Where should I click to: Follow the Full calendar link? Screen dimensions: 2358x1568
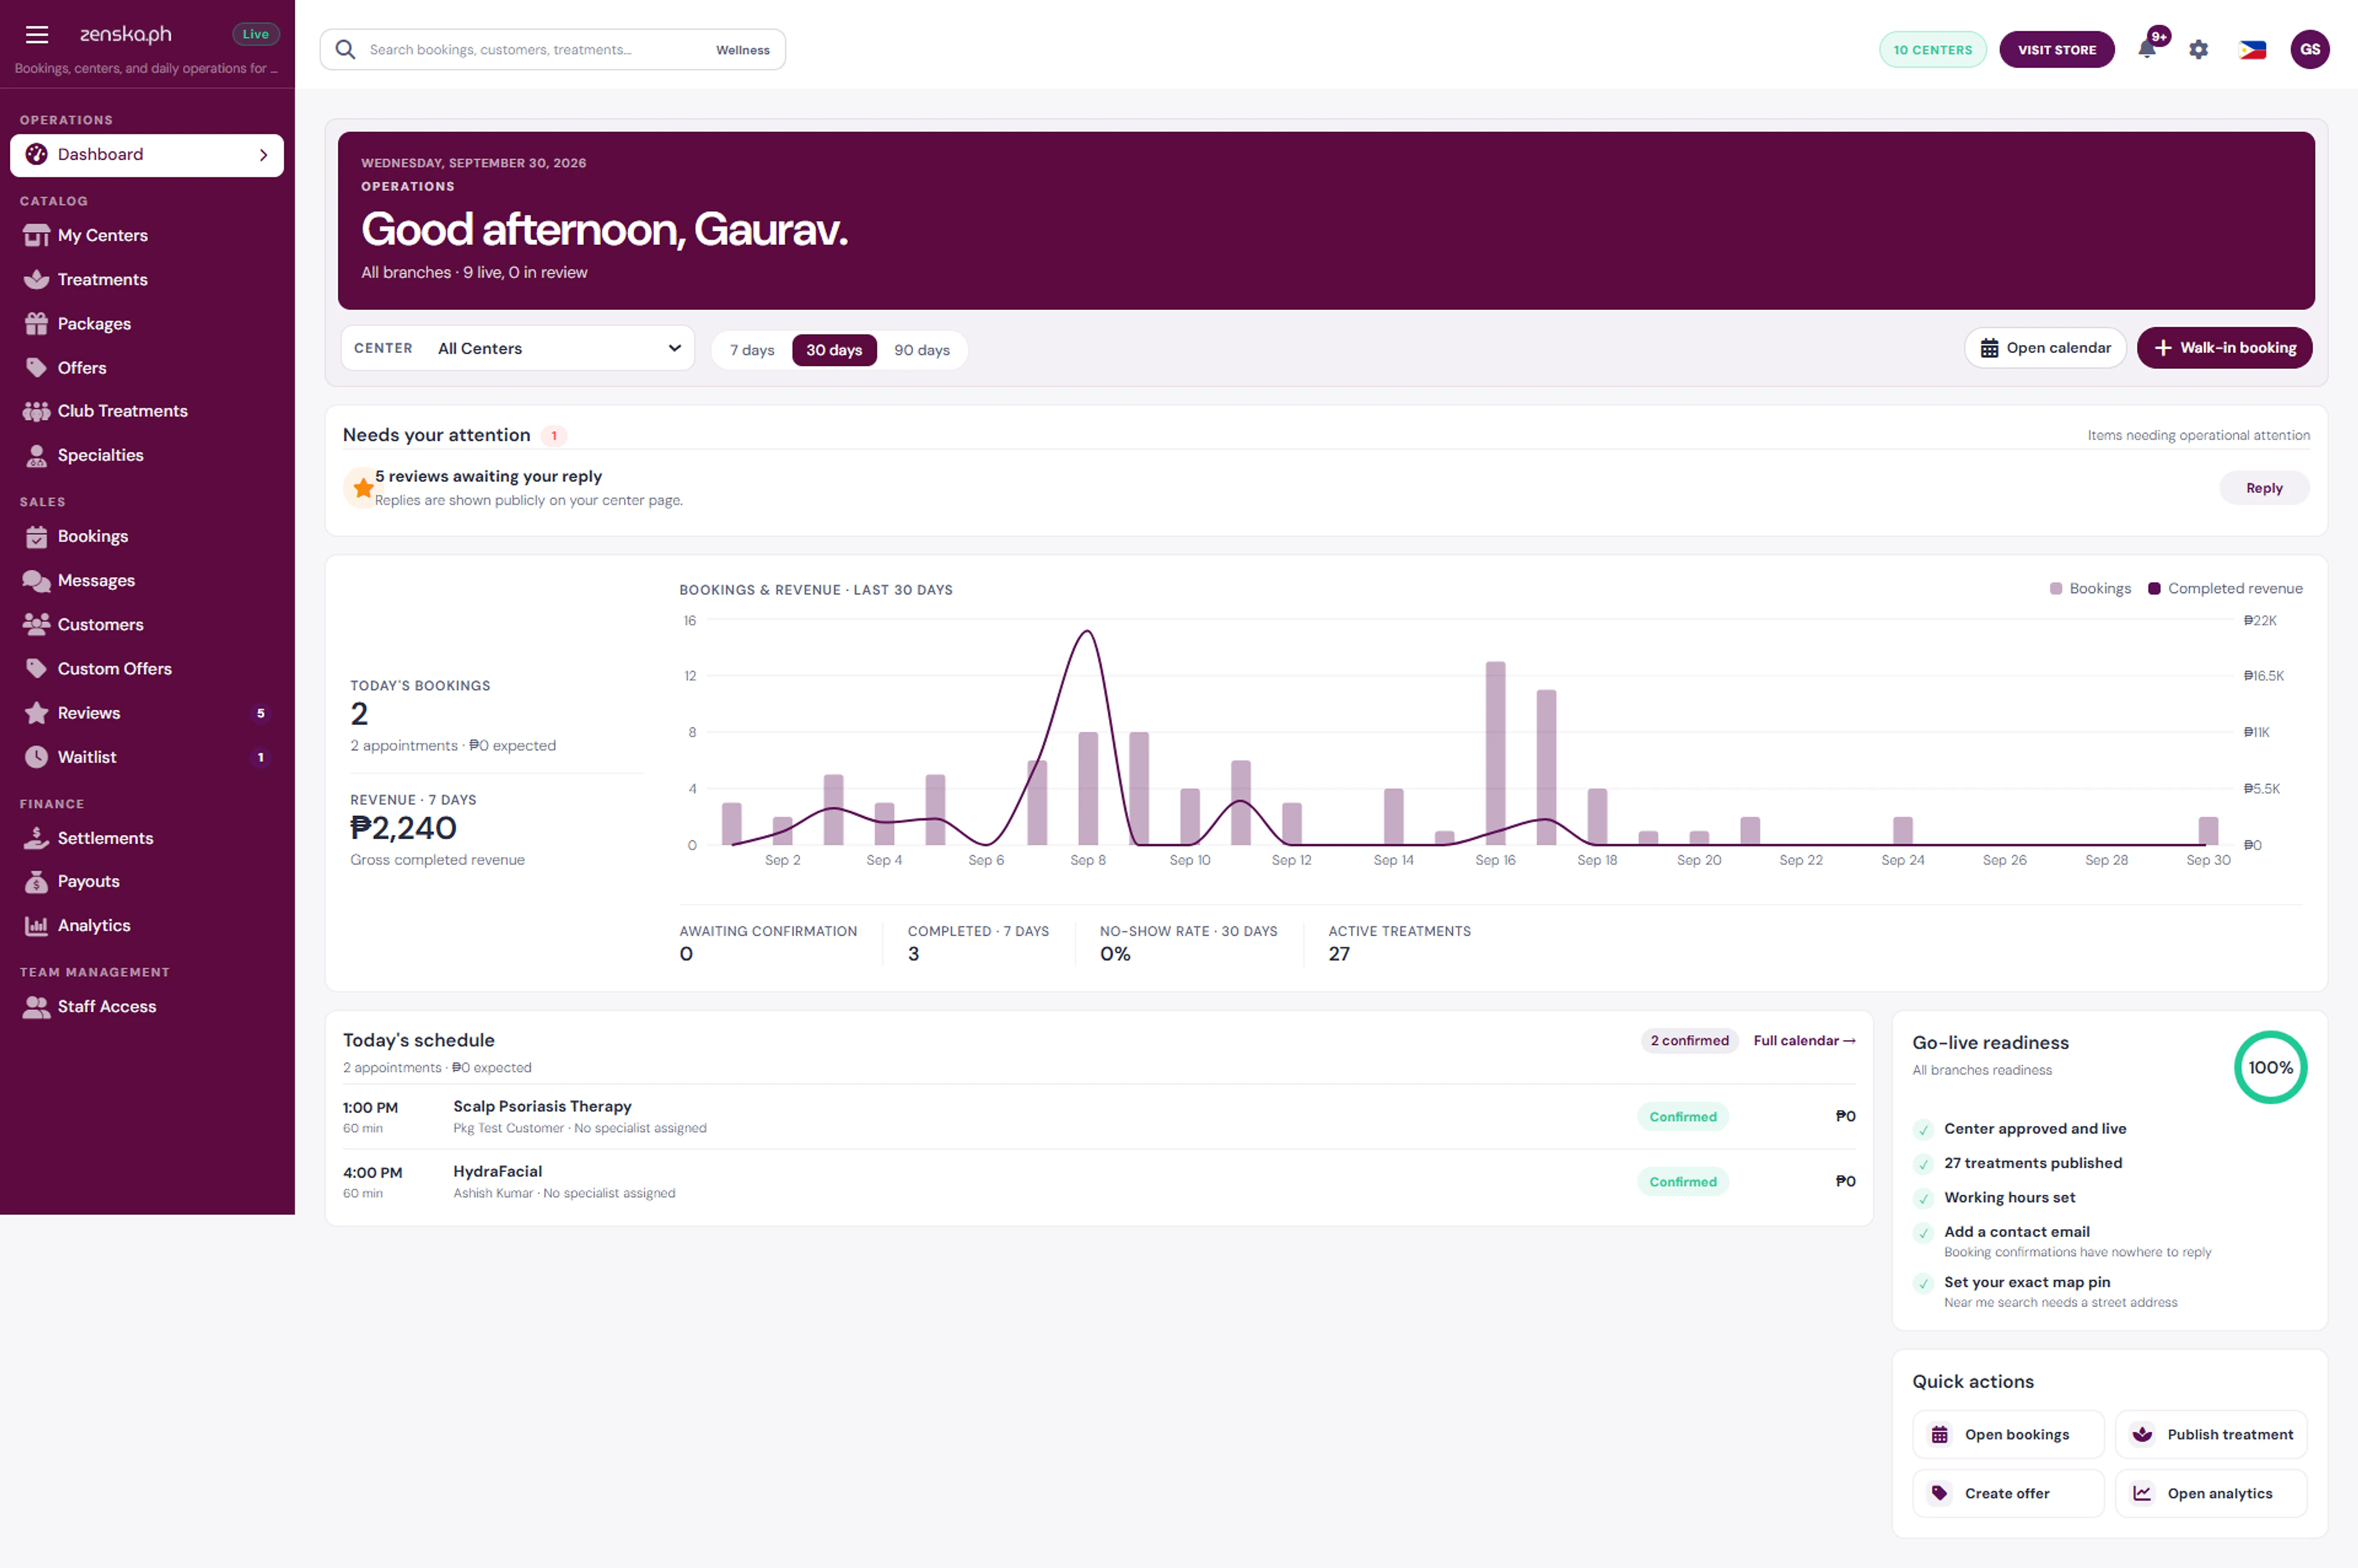point(1804,1040)
